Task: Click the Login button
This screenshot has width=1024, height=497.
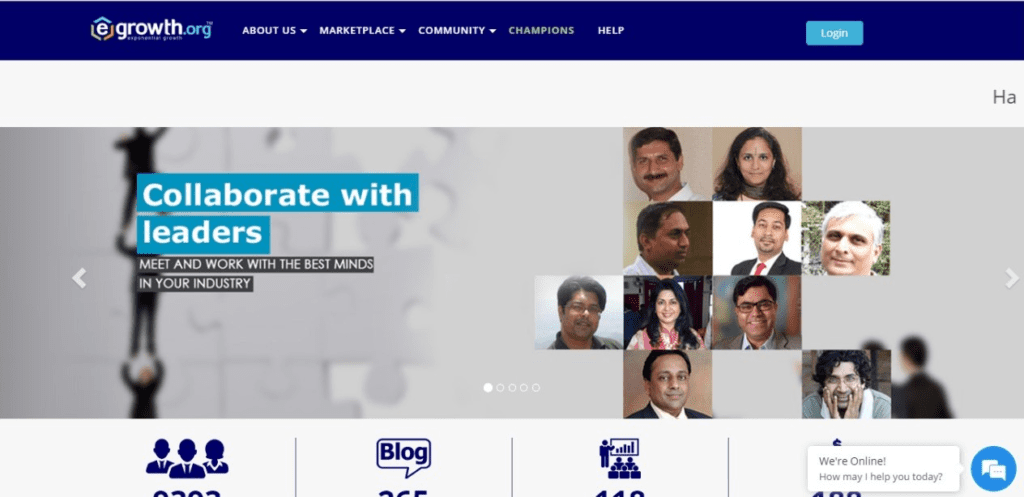Action: (834, 33)
